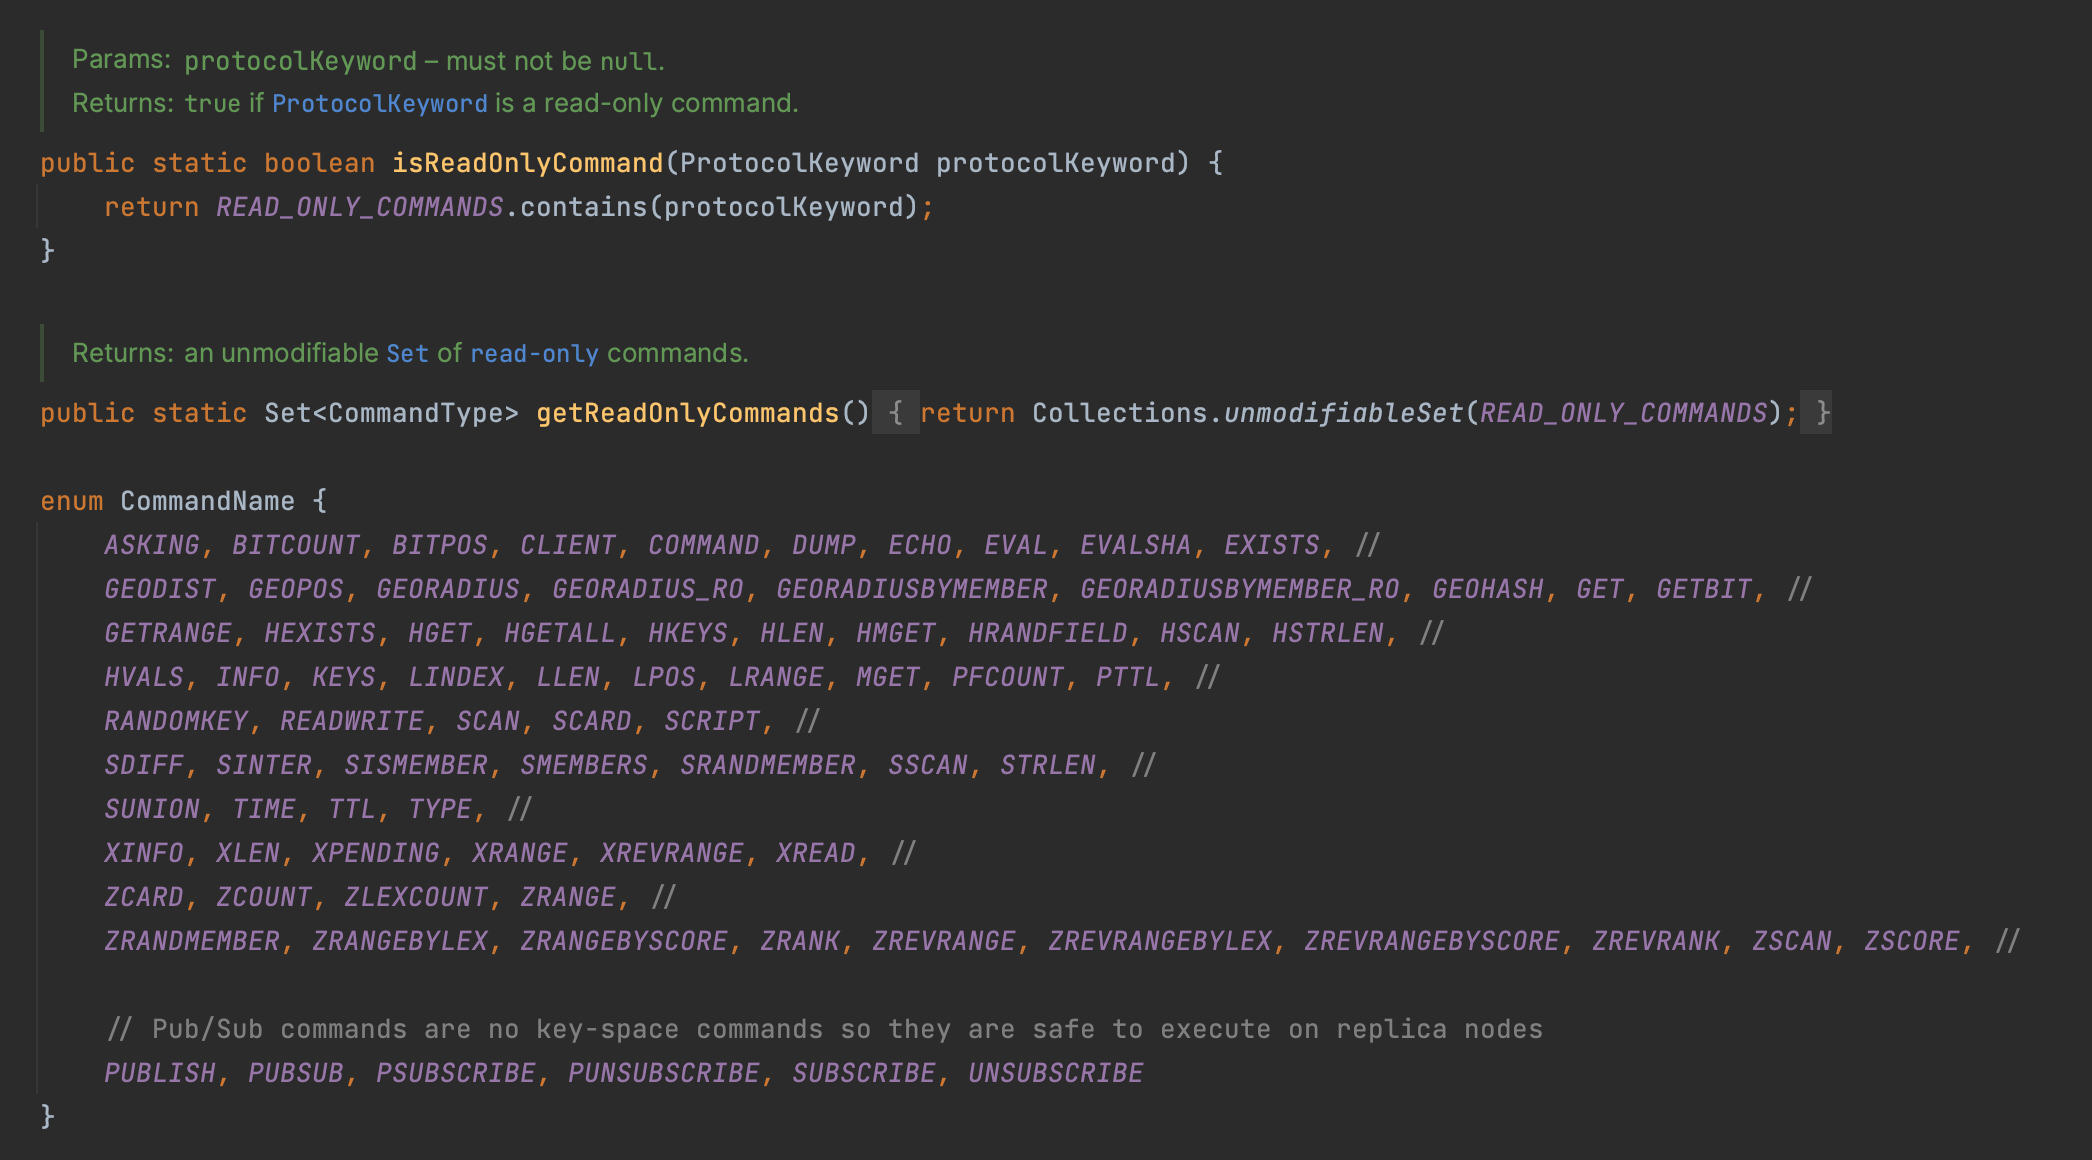2092x1160 pixels.
Task: Click the getReadOnlyCommands method name
Action: point(687,413)
